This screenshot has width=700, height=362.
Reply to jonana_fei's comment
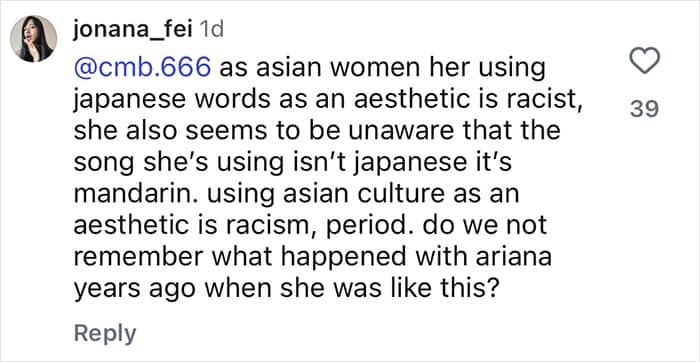click(x=105, y=334)
